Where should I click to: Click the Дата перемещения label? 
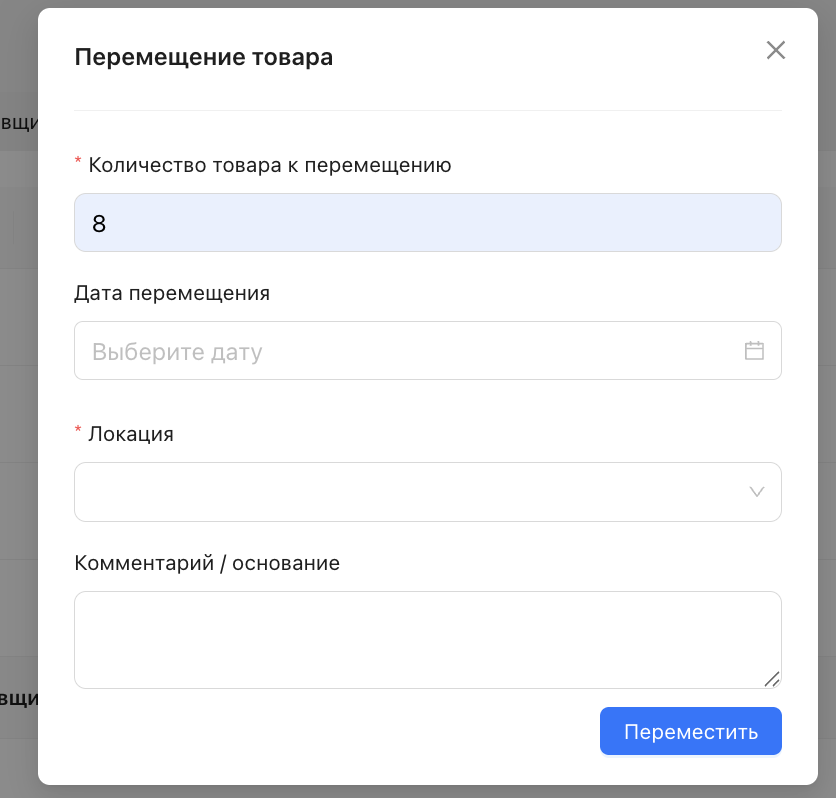tap(172, 293)
